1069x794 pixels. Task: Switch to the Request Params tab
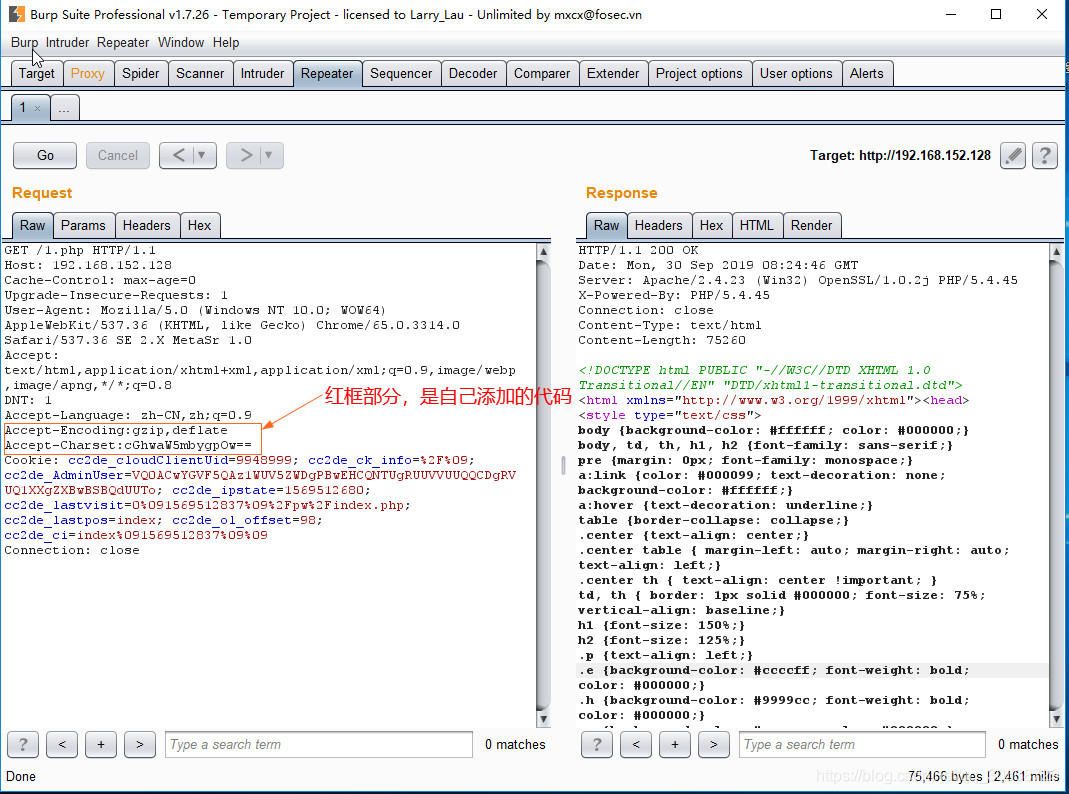pyautogui.click(x=83, y=226)
